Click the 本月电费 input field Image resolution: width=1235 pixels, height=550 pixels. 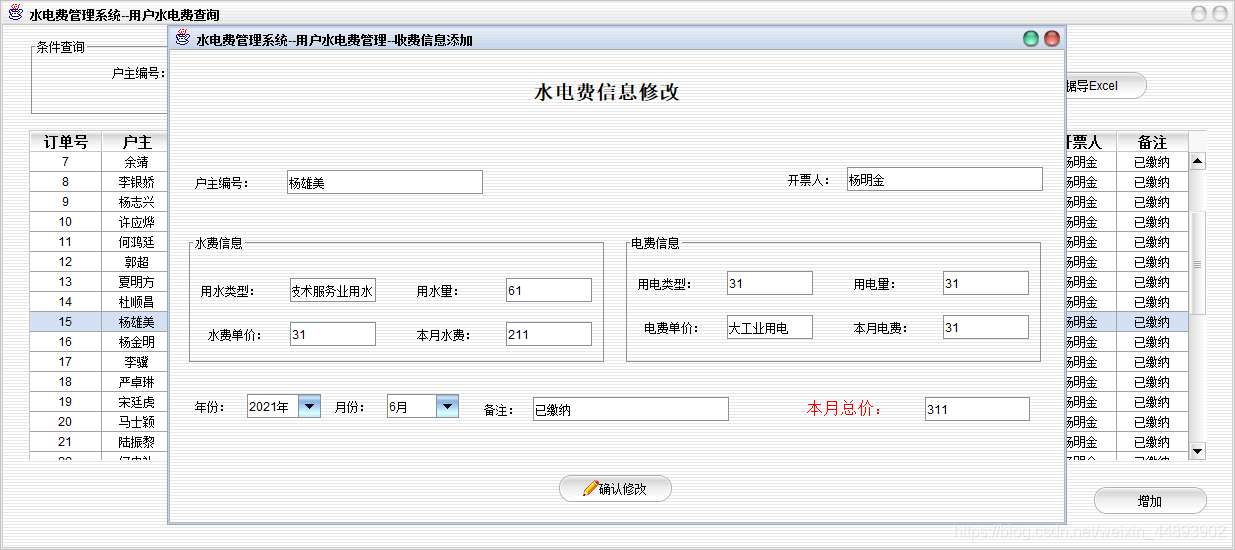click(x=986, y=327)
